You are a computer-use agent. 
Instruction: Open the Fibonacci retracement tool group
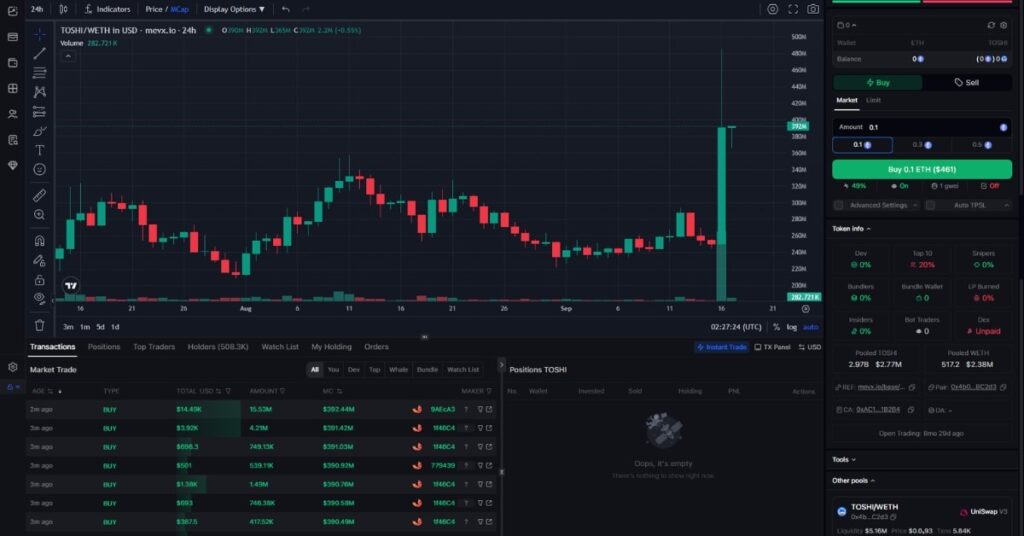click(x=39, y=72)
